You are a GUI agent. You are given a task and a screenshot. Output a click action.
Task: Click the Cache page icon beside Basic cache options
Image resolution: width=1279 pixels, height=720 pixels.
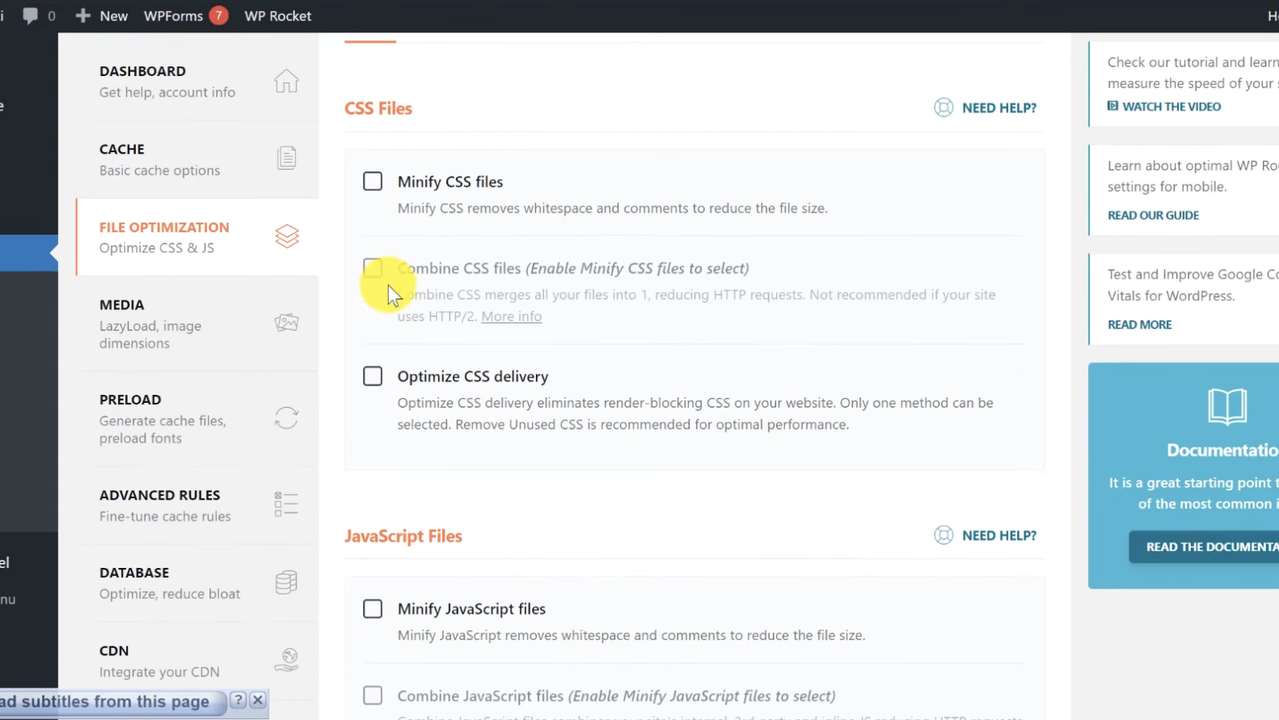[x=286, y=157]
